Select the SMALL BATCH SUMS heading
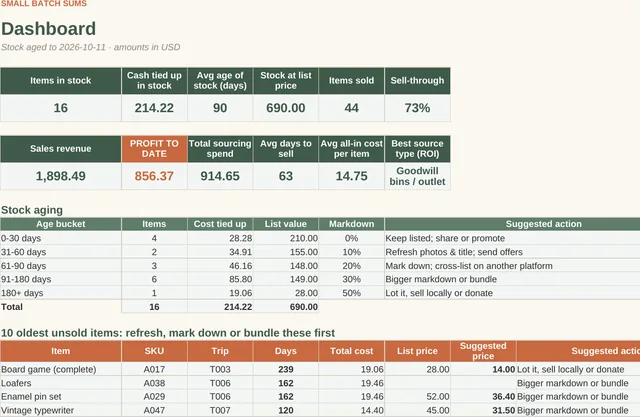The width and height of the screenshot is (640, 417). [44, 4]
